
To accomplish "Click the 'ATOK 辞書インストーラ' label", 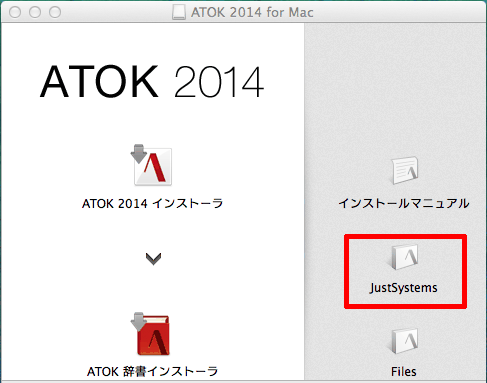I will coord(152,371).
